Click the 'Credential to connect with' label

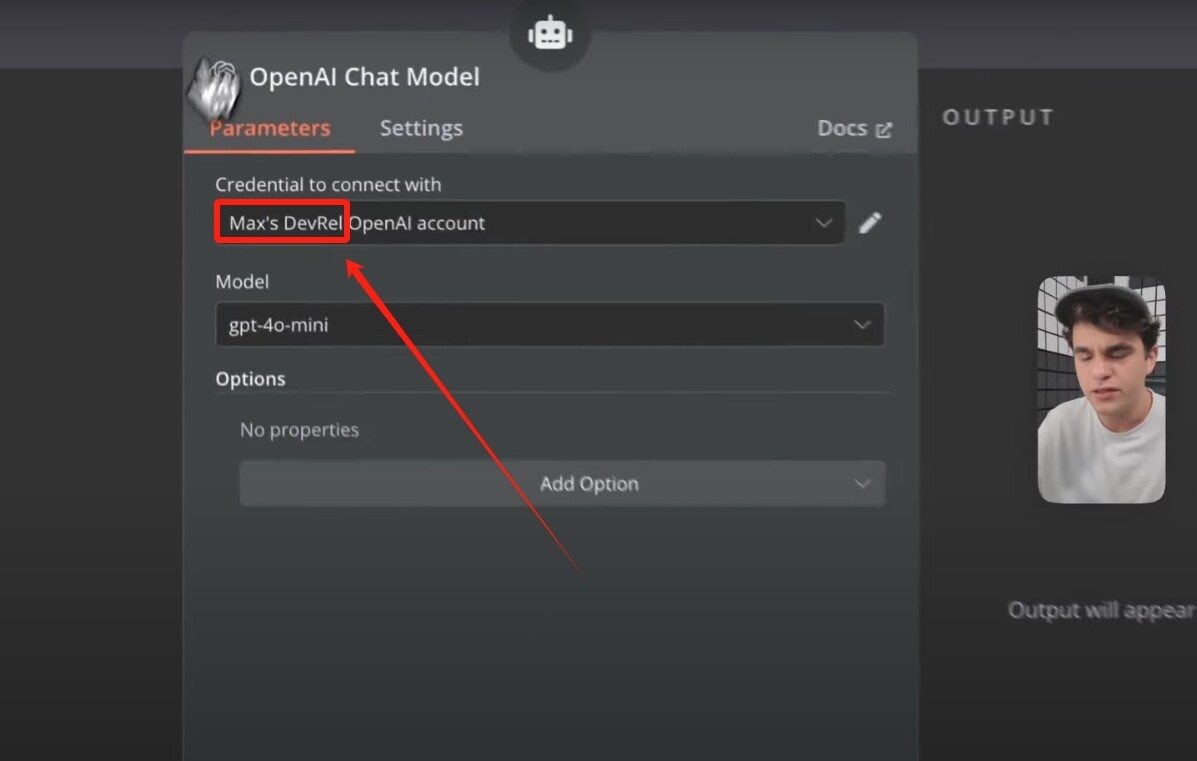pyautogui.click(x=328, y=184)
